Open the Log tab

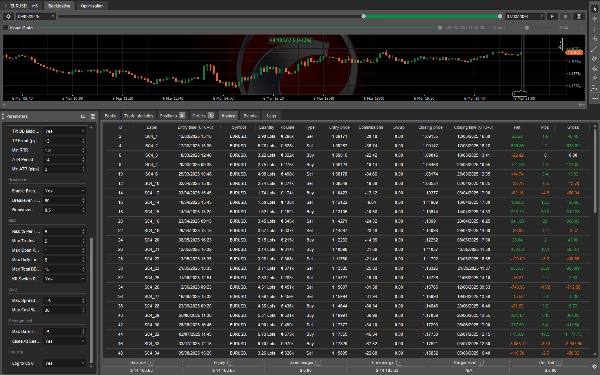pos(271,116)
